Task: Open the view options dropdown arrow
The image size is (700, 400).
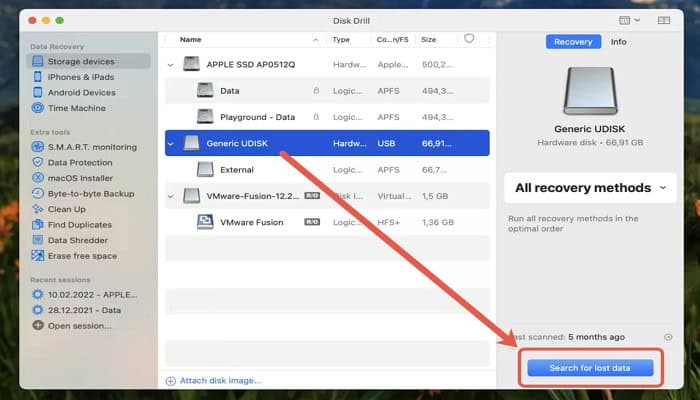Action: tap(637, 20)
